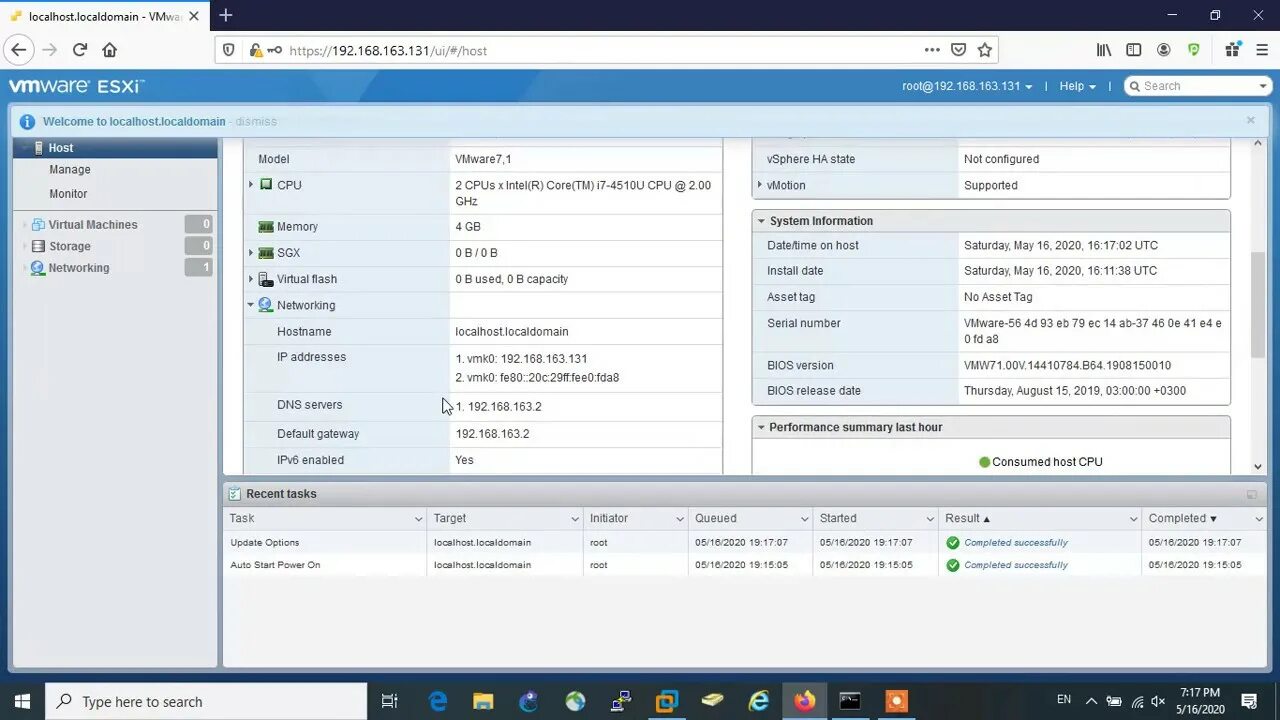Dismiss the welcome banner via dismiss link
1280x720 pixels.
(x=256, y=122)
